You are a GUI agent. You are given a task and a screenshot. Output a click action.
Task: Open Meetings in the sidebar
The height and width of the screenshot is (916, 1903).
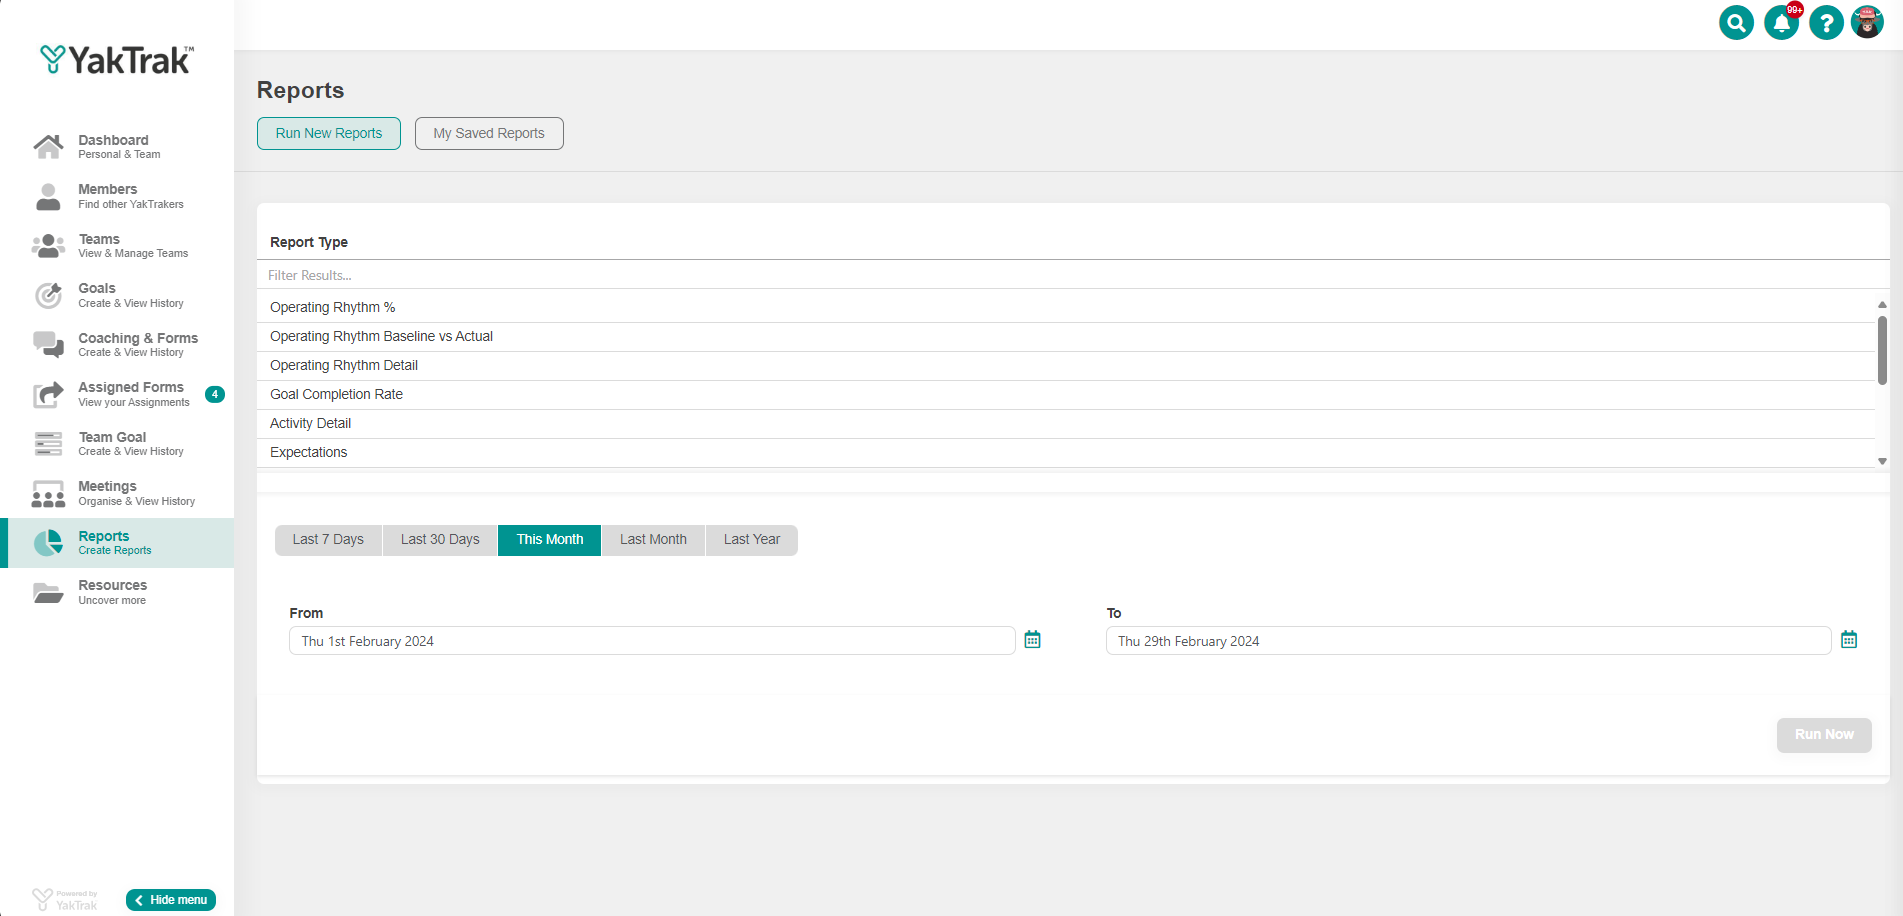click(x=107, y=493)
